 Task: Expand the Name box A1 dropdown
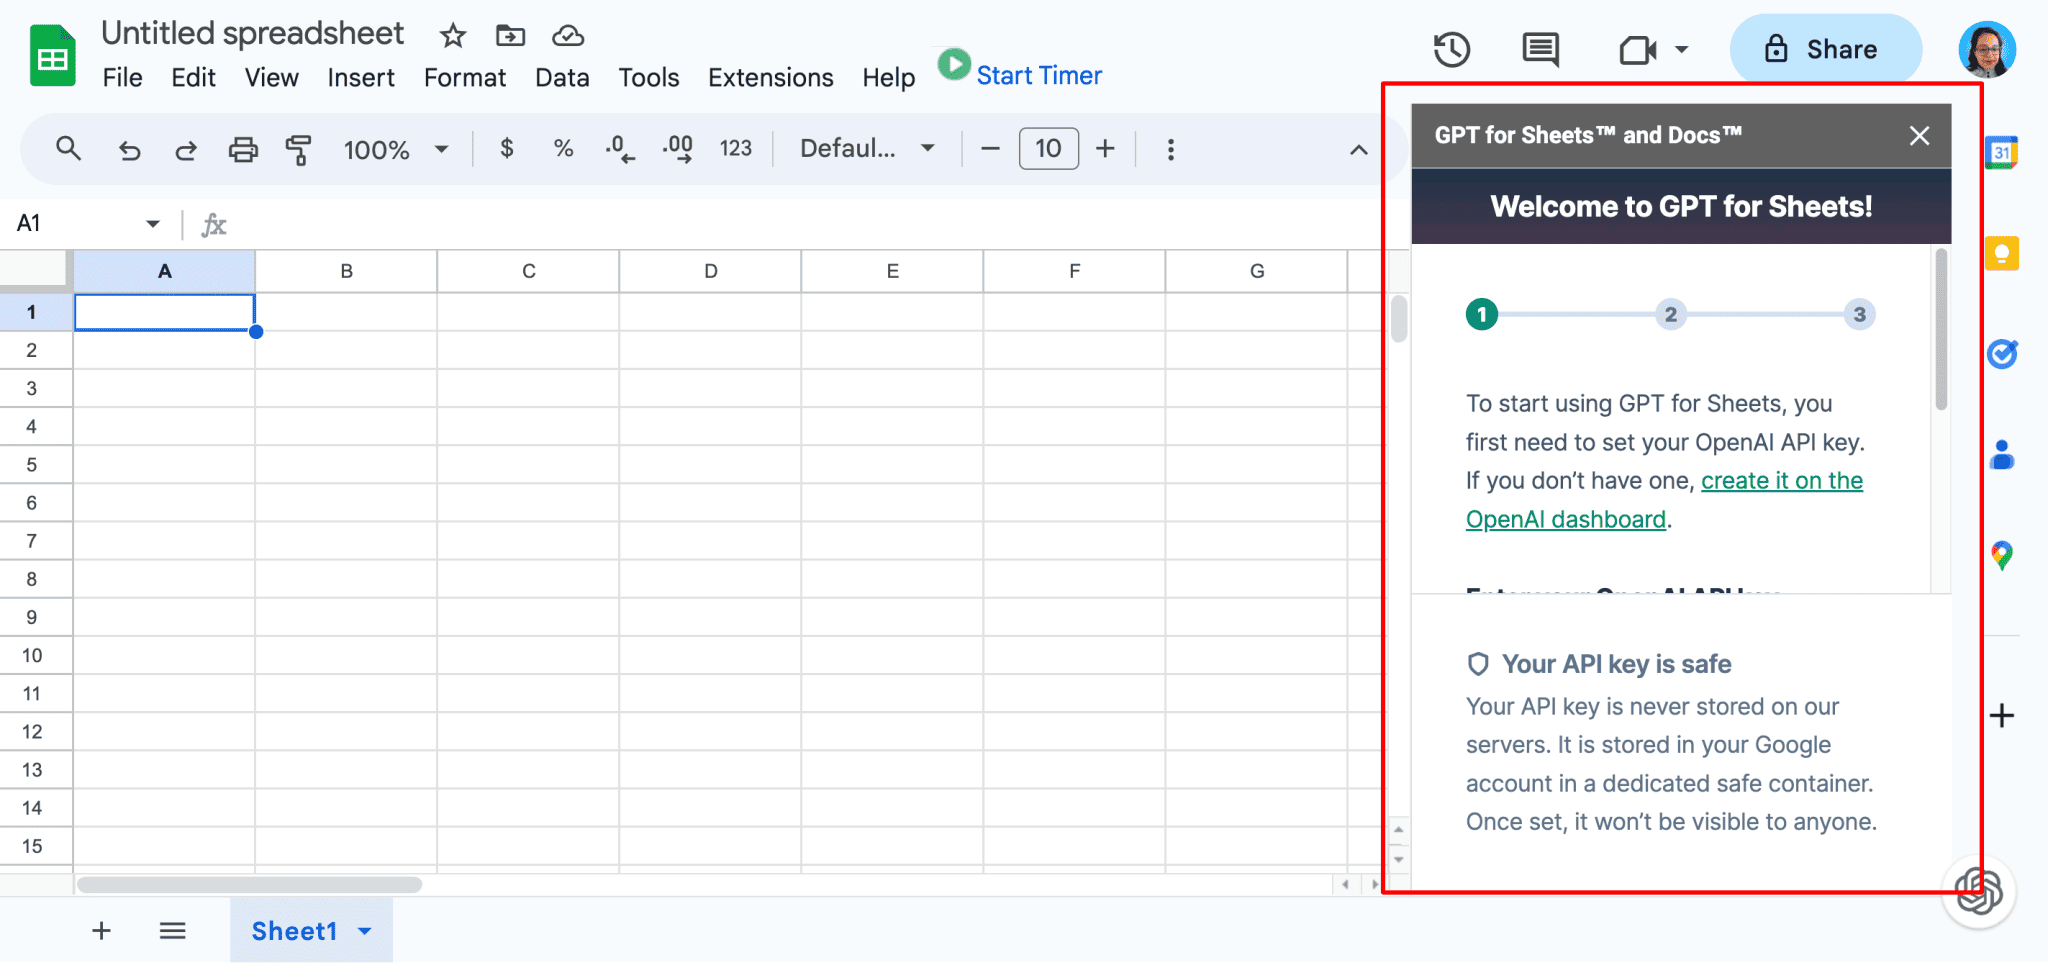tap(152, 223)
